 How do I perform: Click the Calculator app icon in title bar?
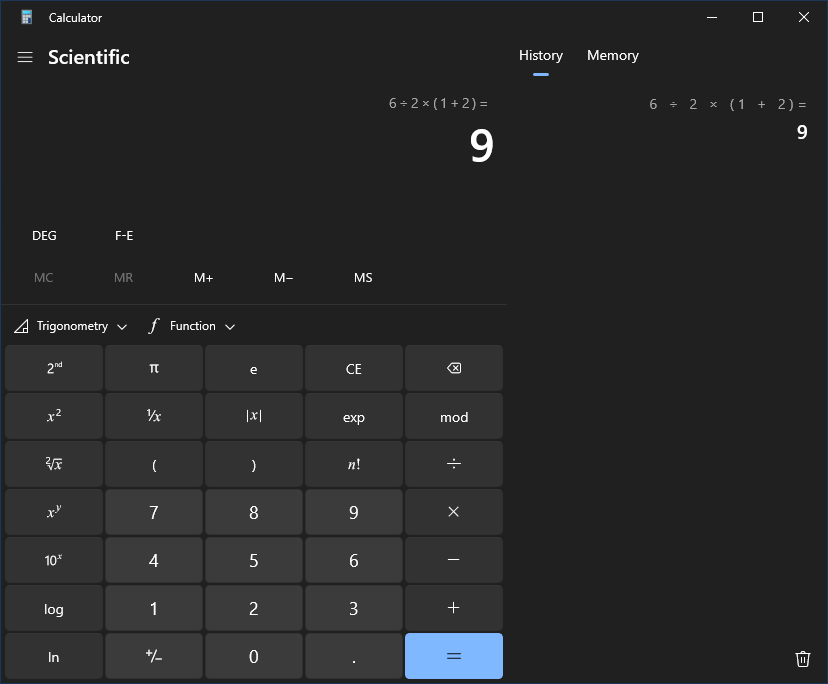(x=26, y=17)
